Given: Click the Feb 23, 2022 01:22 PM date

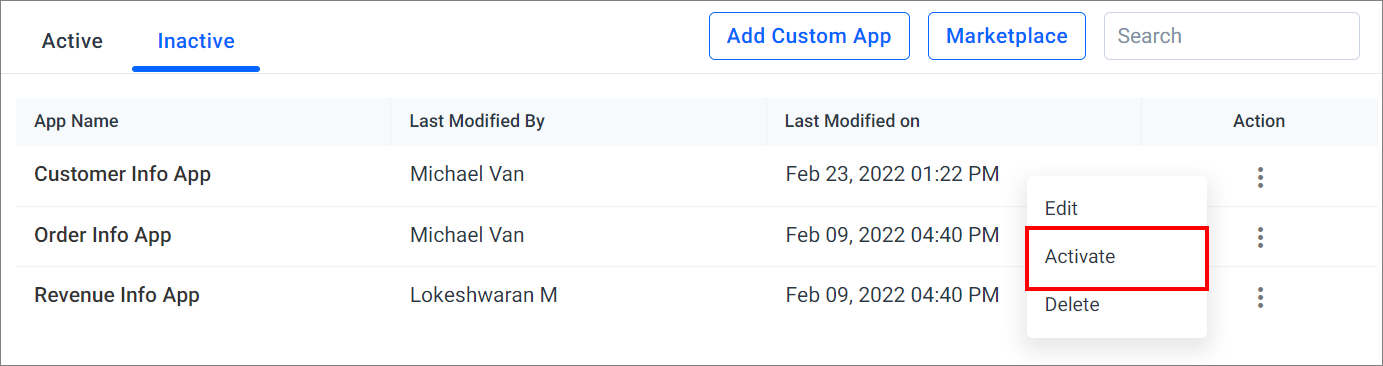Looking at the screenshot, I should 892,175.
